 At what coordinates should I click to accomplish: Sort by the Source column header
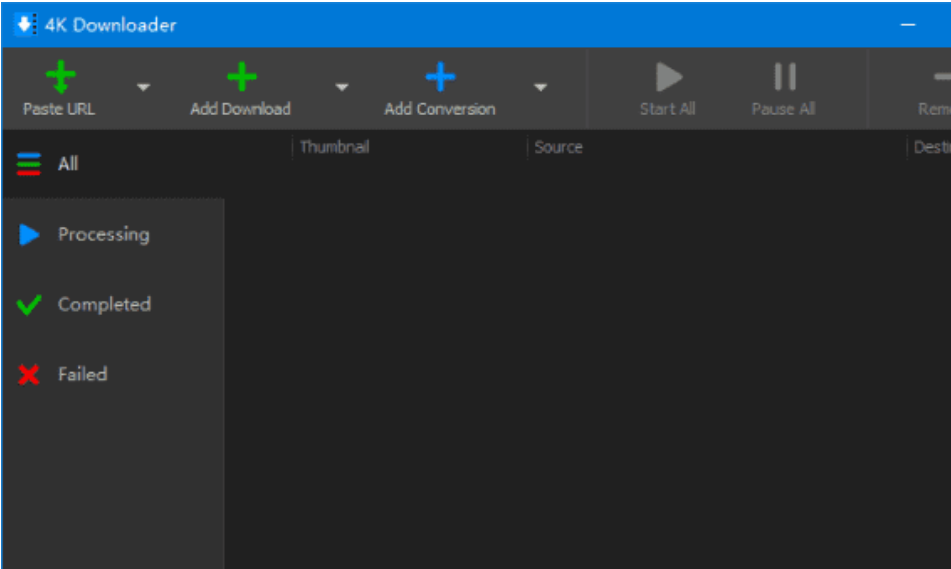tap(558, 147)
